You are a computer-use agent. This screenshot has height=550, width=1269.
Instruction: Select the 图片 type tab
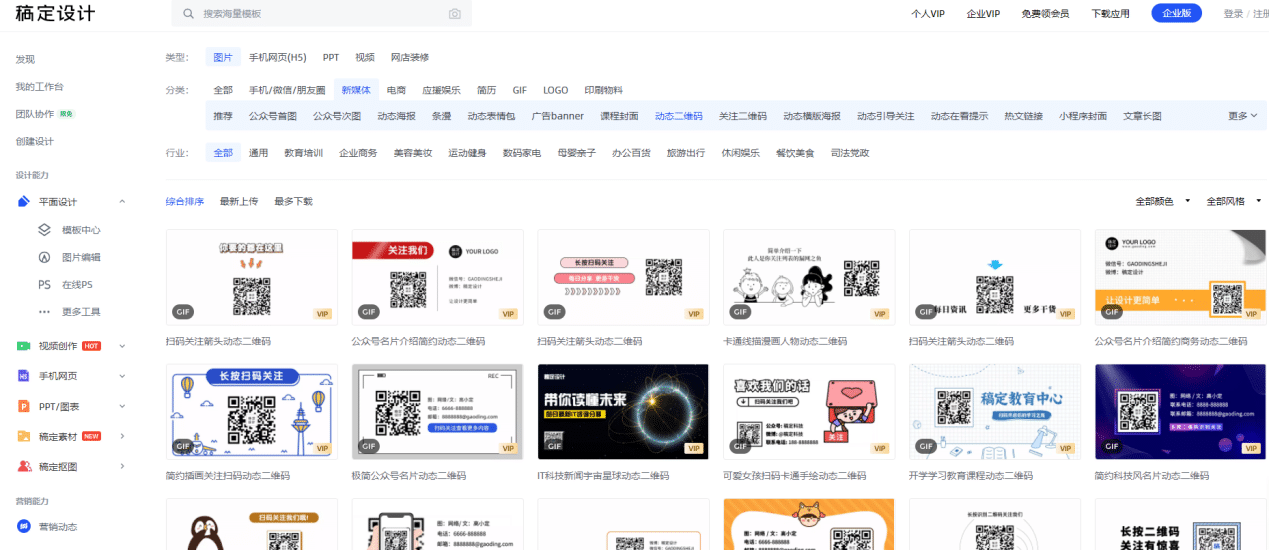pyautogui.click(x=223, y=57)
